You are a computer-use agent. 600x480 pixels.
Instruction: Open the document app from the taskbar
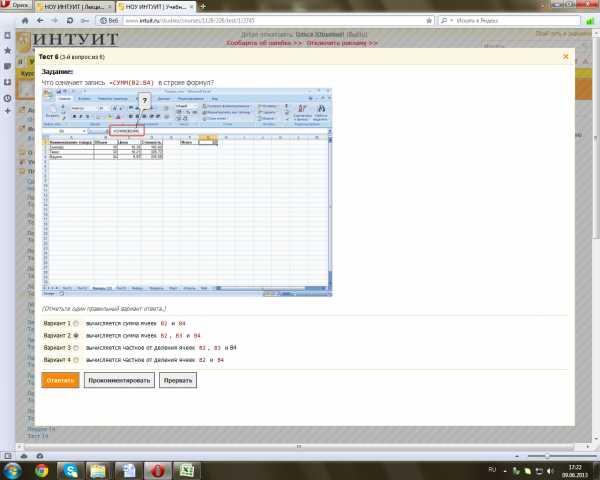(128, 471)
